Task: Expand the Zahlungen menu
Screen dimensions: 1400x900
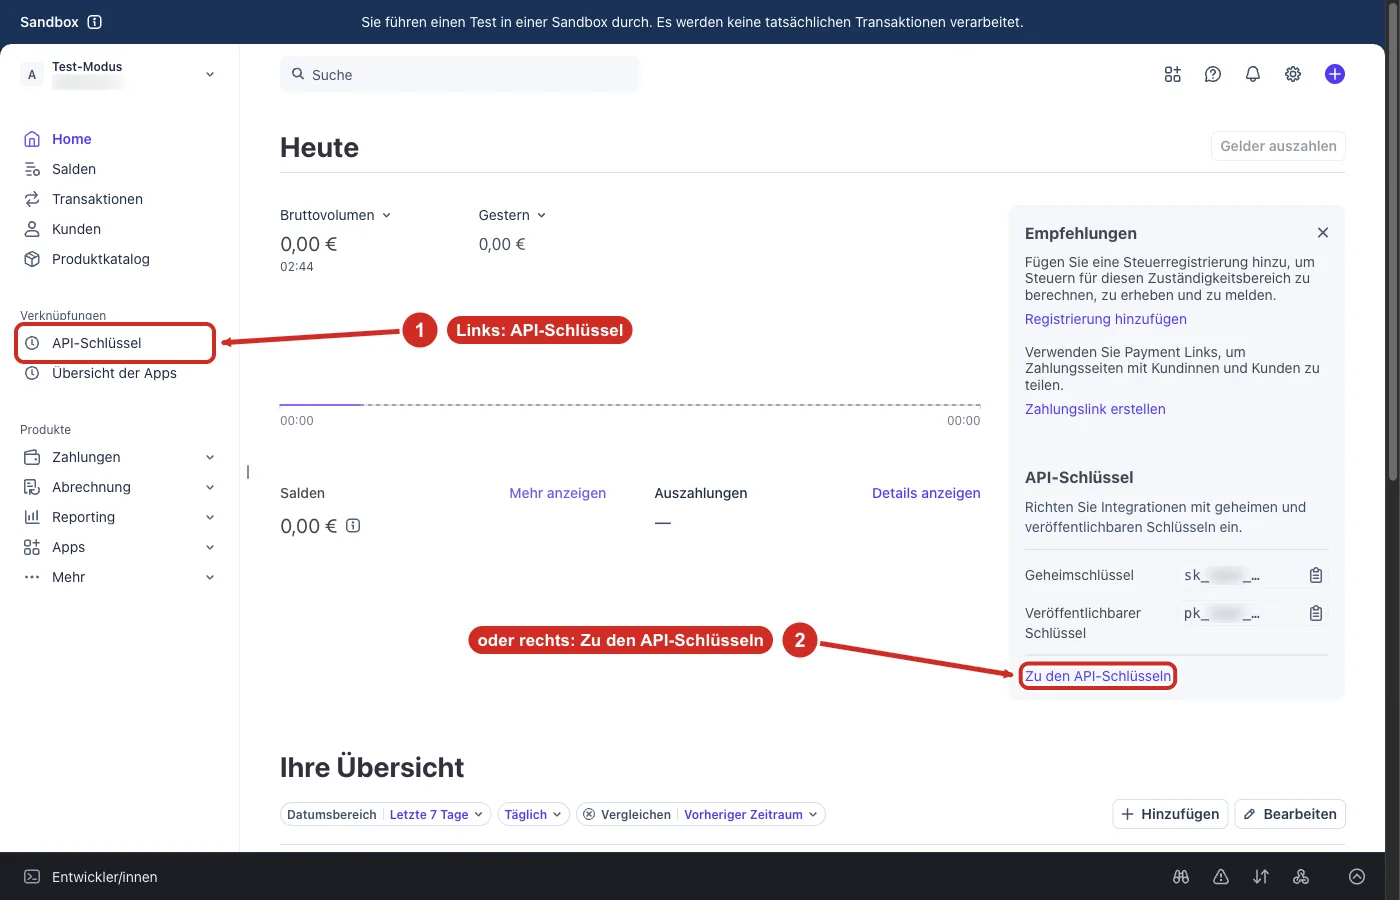Action: (x=119, y=457)
